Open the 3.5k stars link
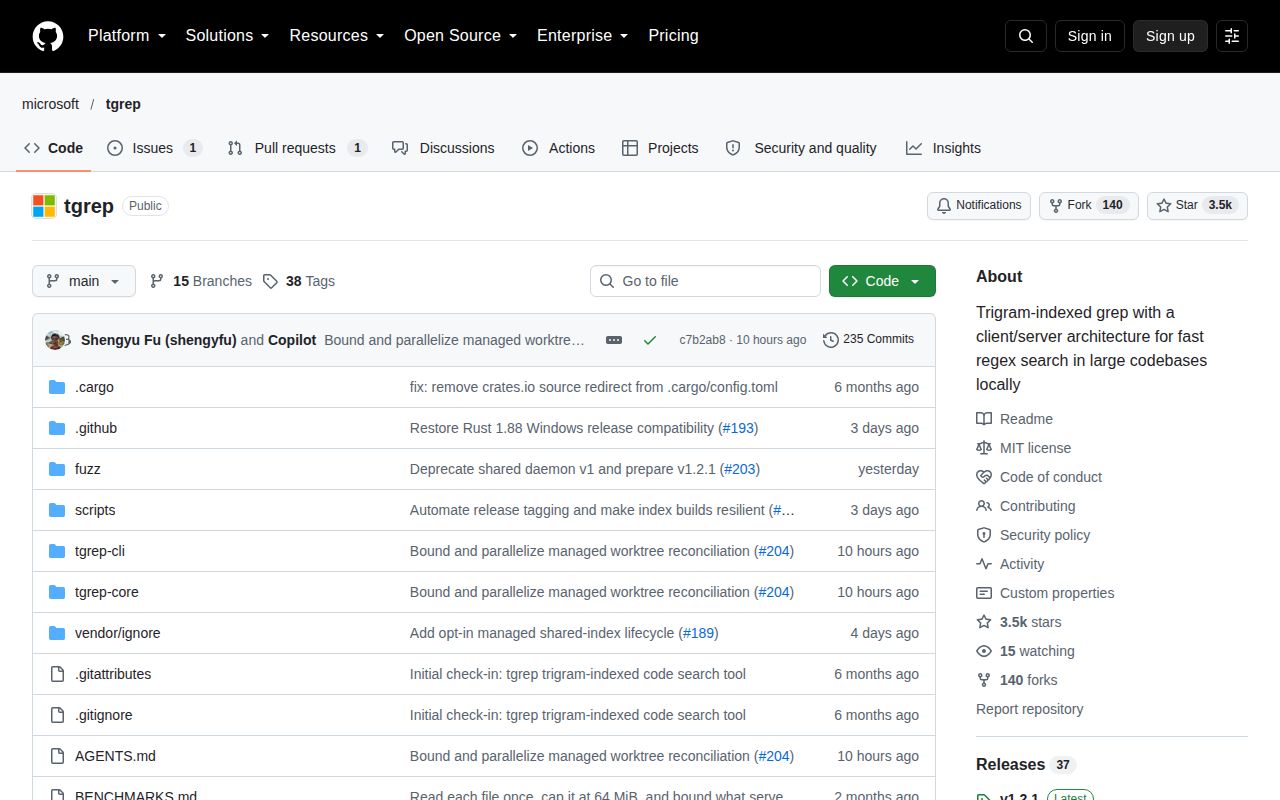Screen dimensions: 1280x800 coord(1019,622)
